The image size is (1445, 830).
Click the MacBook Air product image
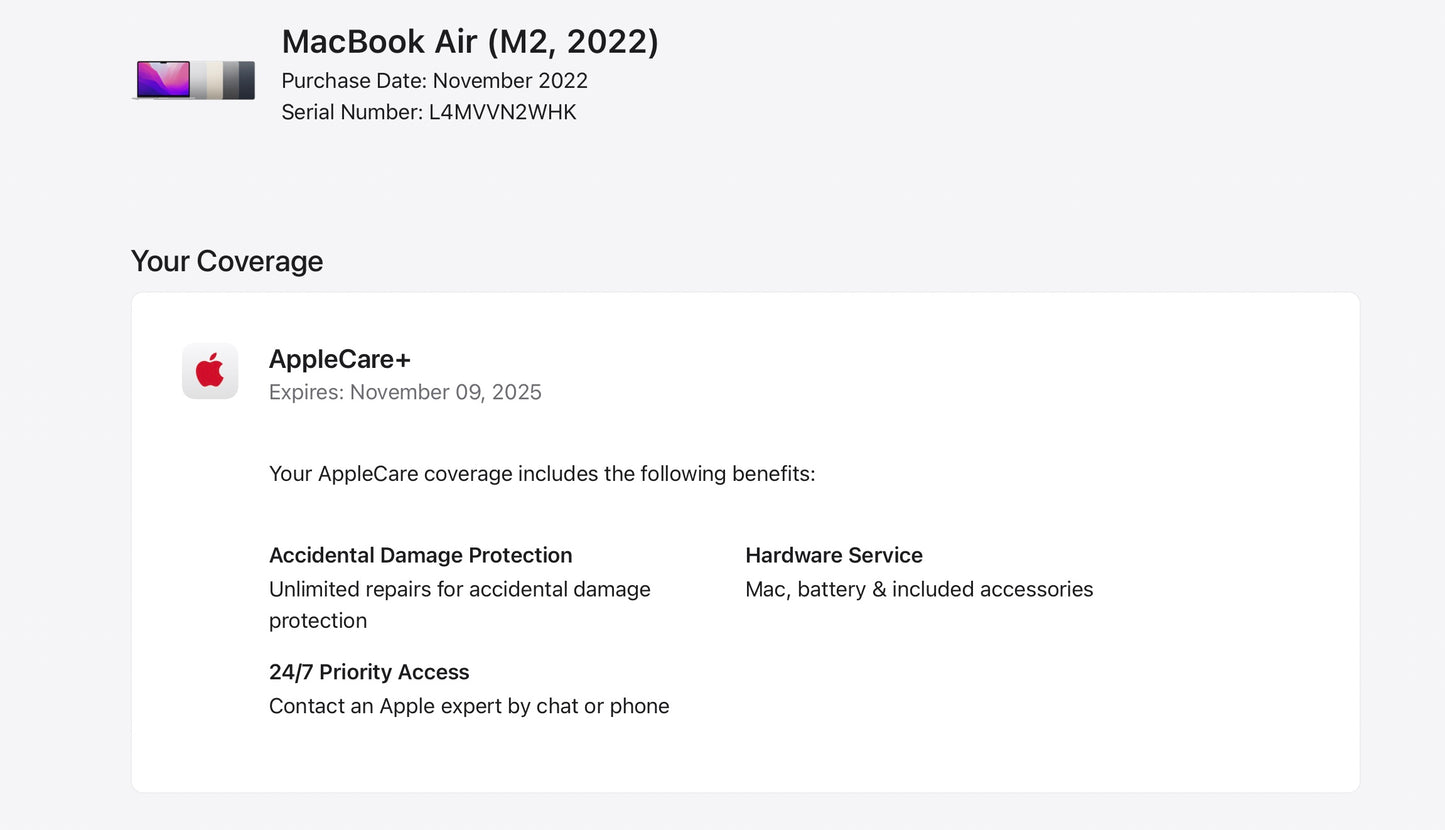pyautogui.click(x=194, y=80)
